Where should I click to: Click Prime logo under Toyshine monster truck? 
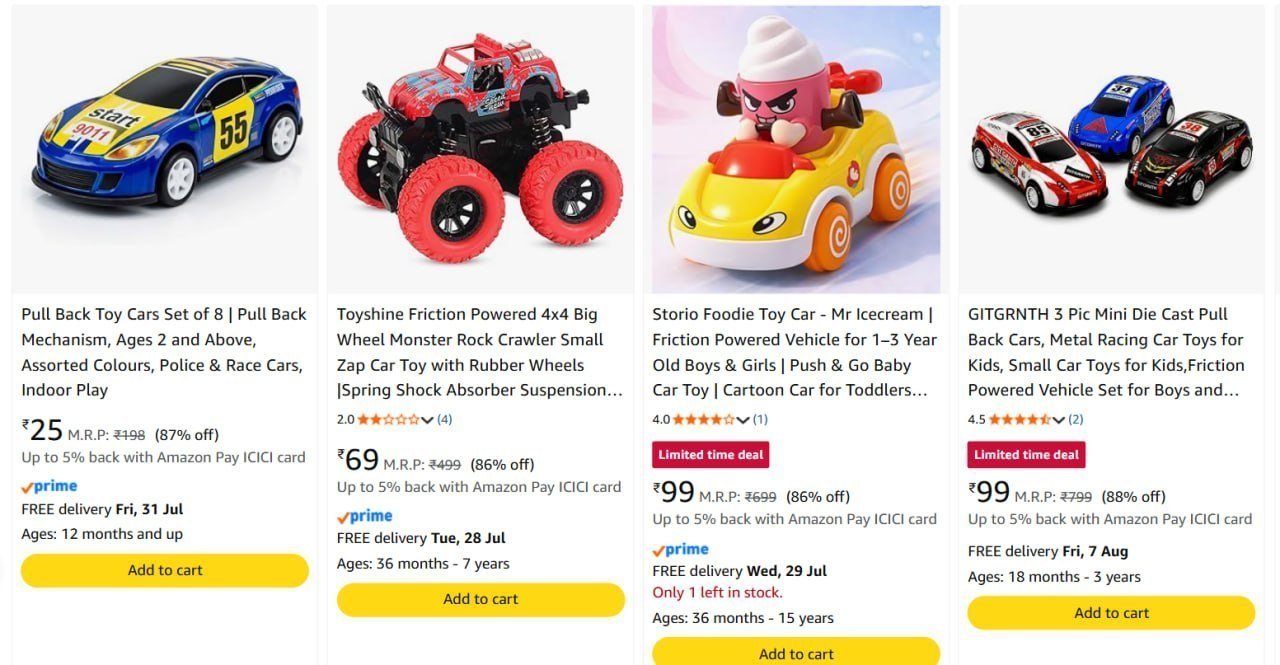coord(364,516)
